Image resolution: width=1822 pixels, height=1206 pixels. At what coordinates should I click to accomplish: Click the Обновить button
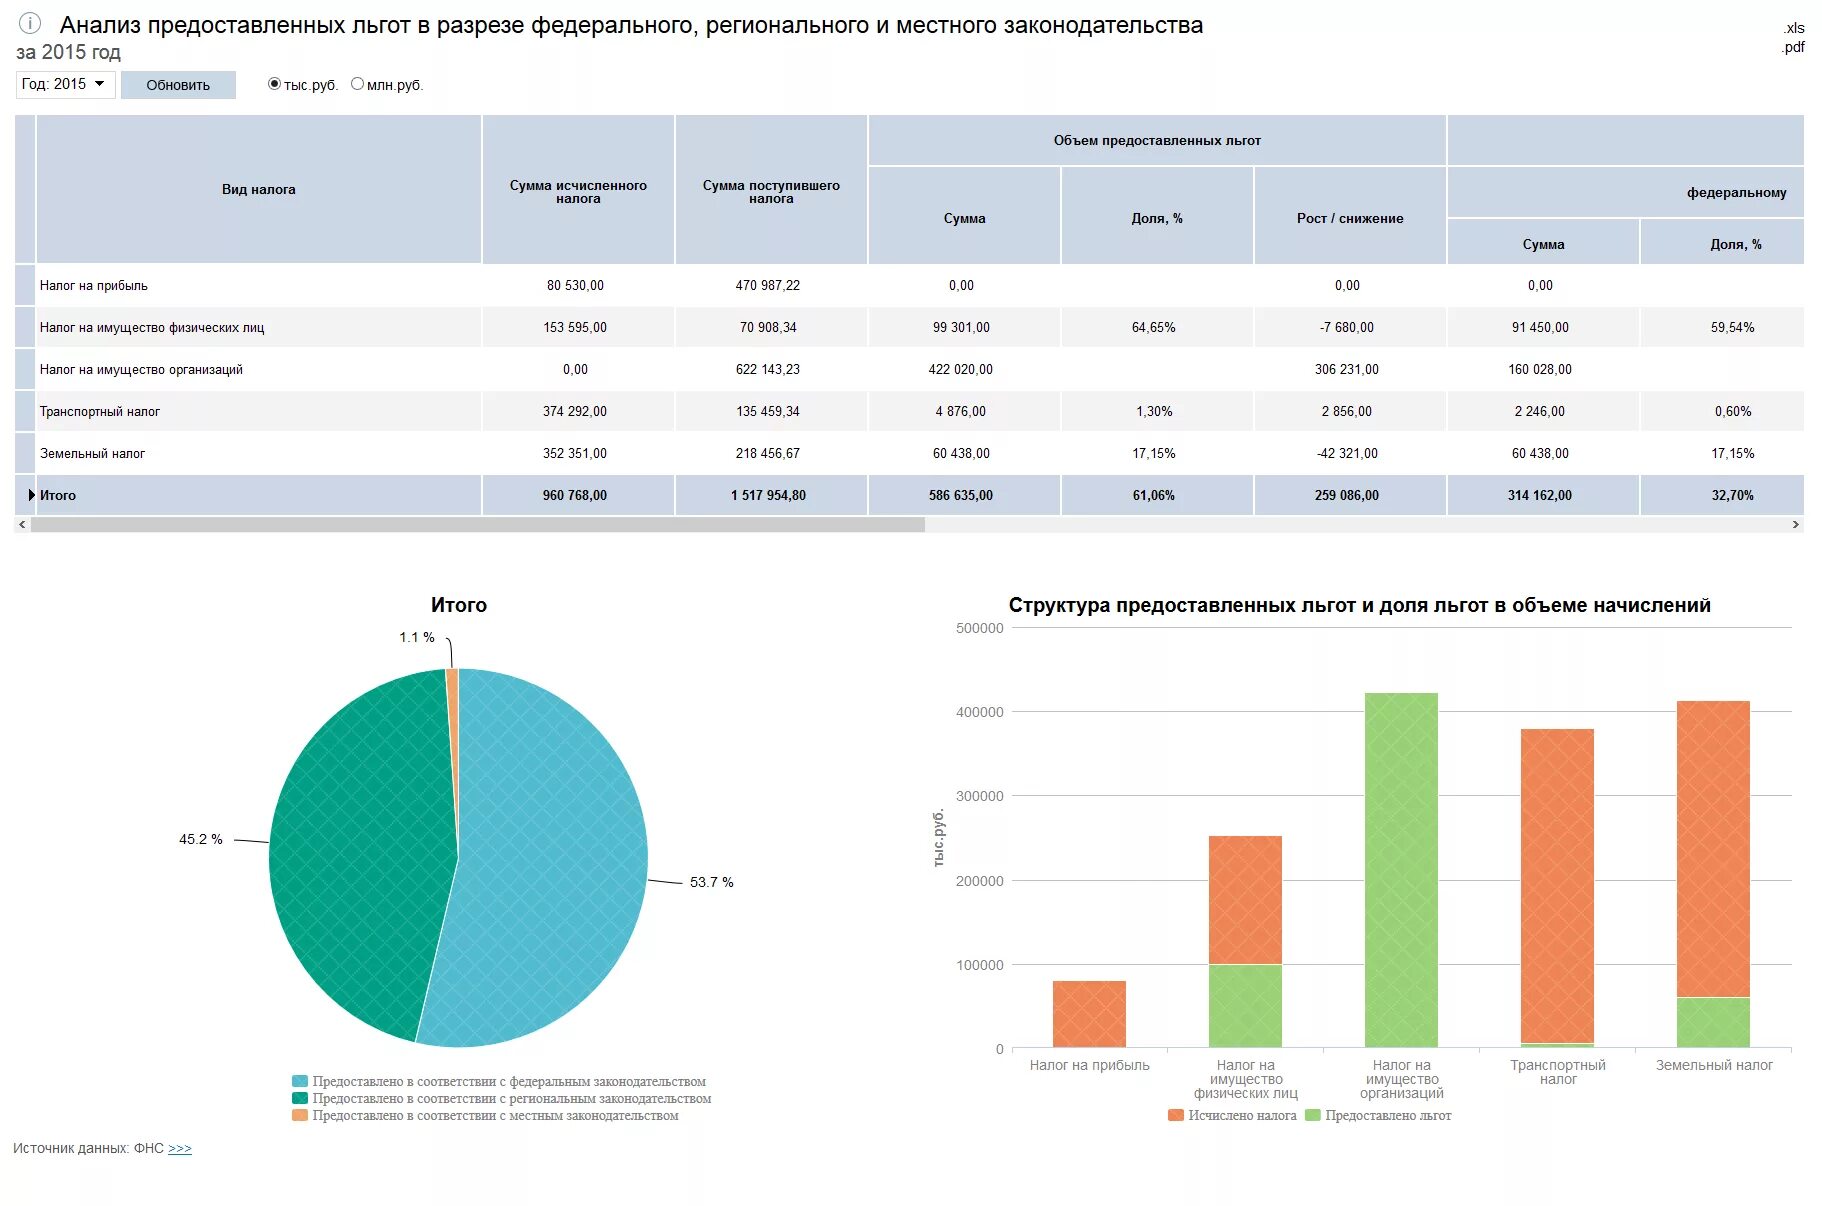[x=178, y=85]
